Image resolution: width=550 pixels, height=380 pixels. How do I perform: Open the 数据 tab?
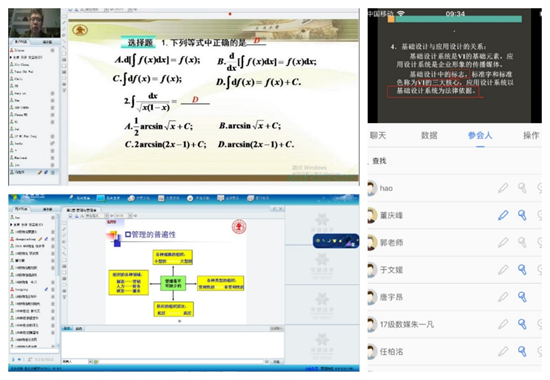[x=429, y=135]
